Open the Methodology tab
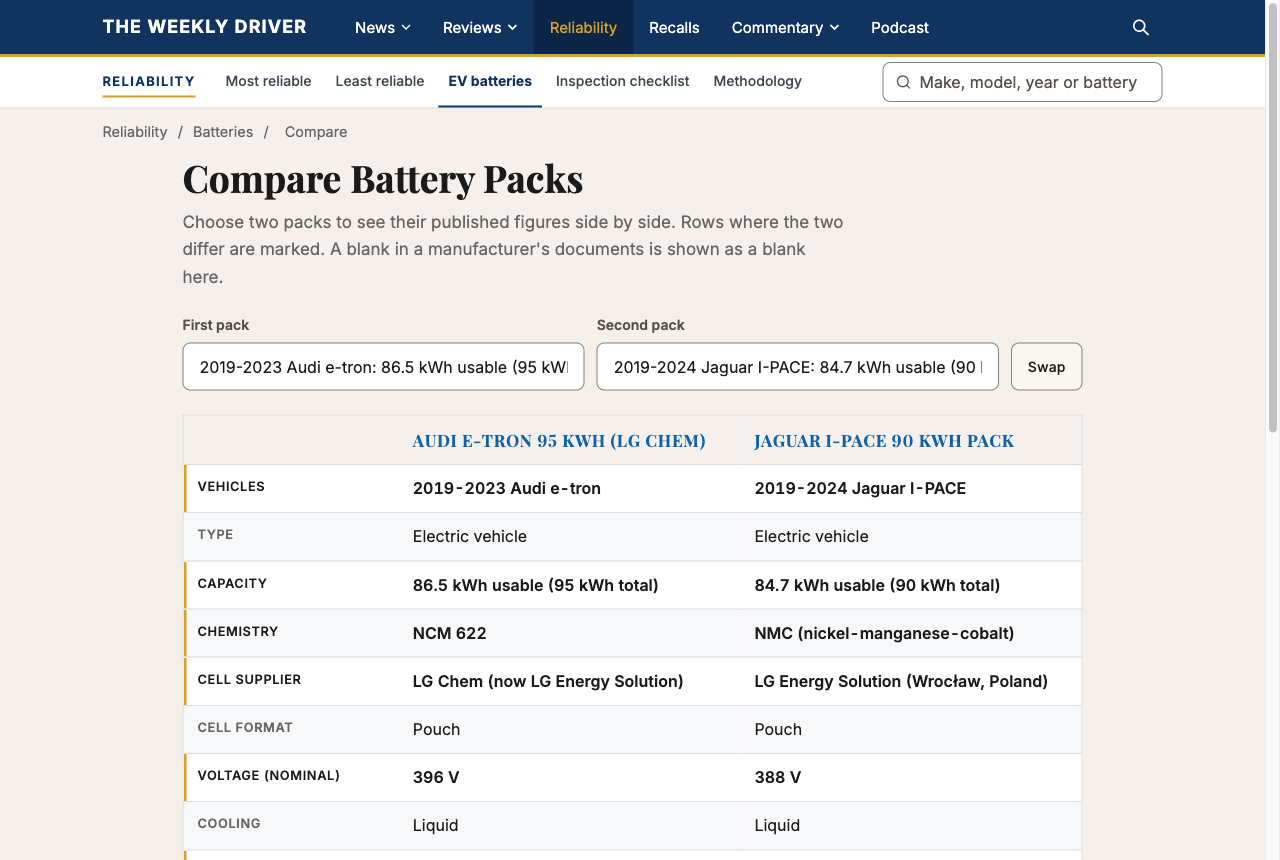This screenshot has width=1280, height=860. coord(757,81)
